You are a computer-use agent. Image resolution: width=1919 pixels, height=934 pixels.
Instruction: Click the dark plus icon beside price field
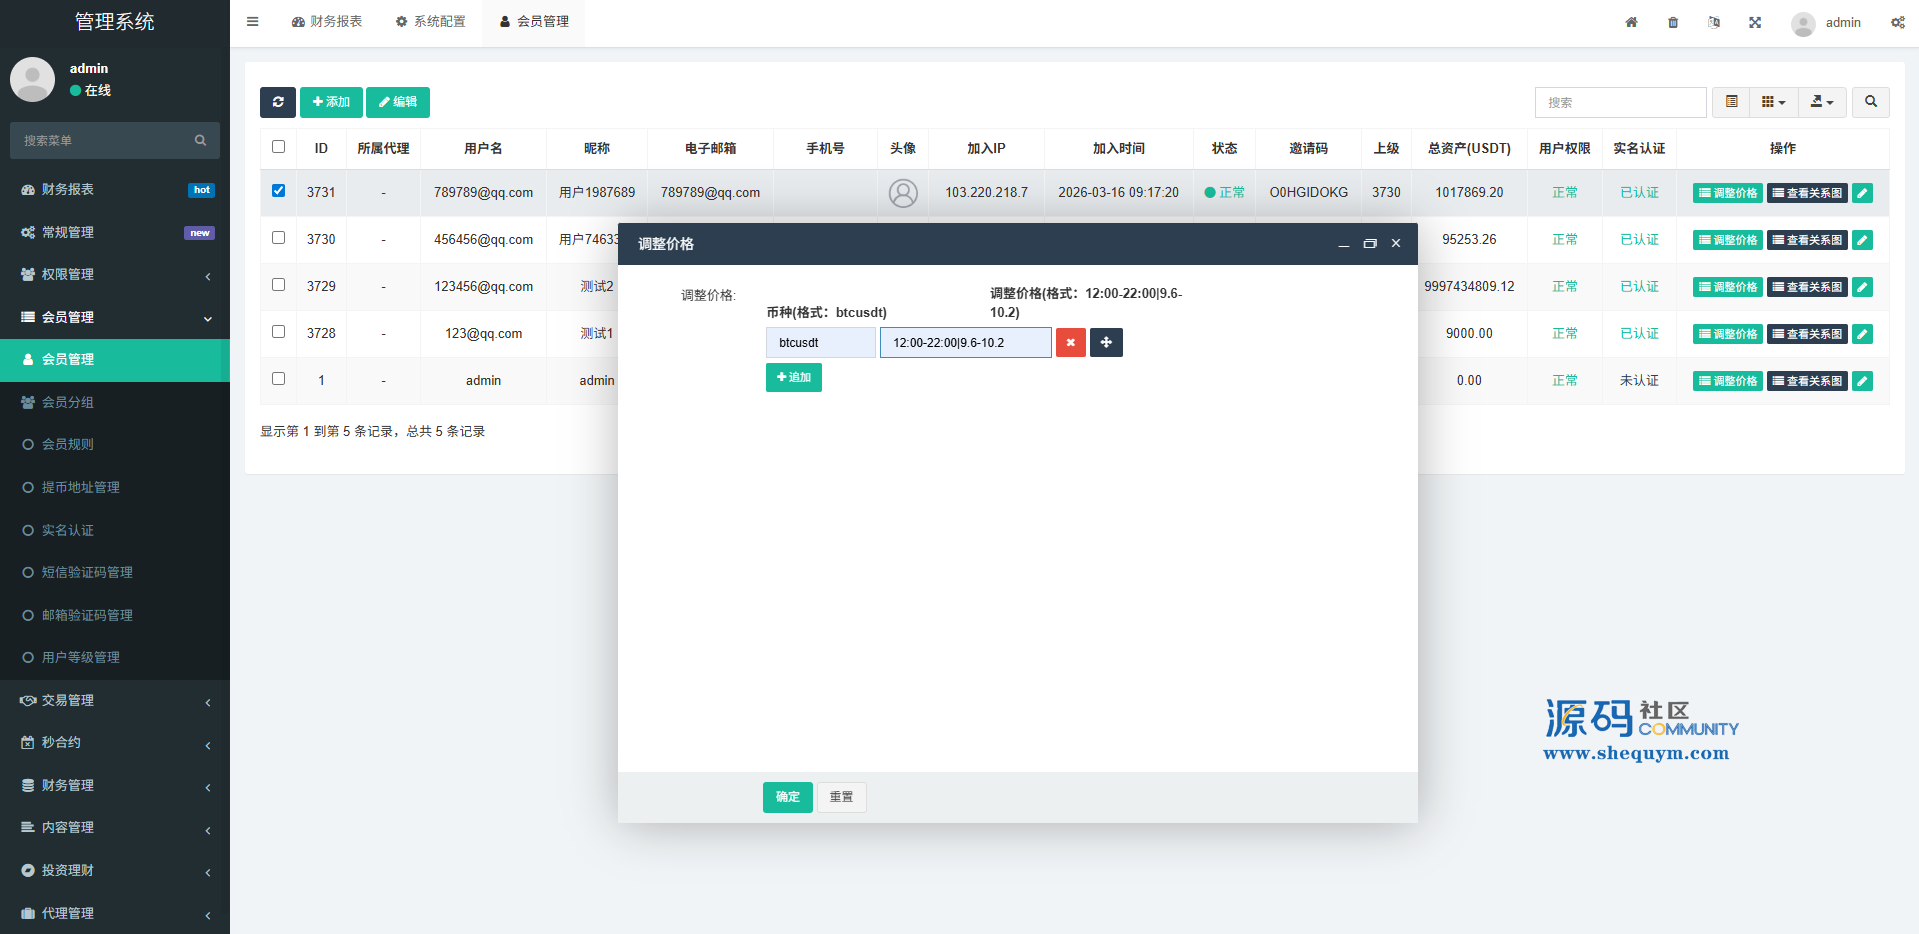click(1106, 343)
